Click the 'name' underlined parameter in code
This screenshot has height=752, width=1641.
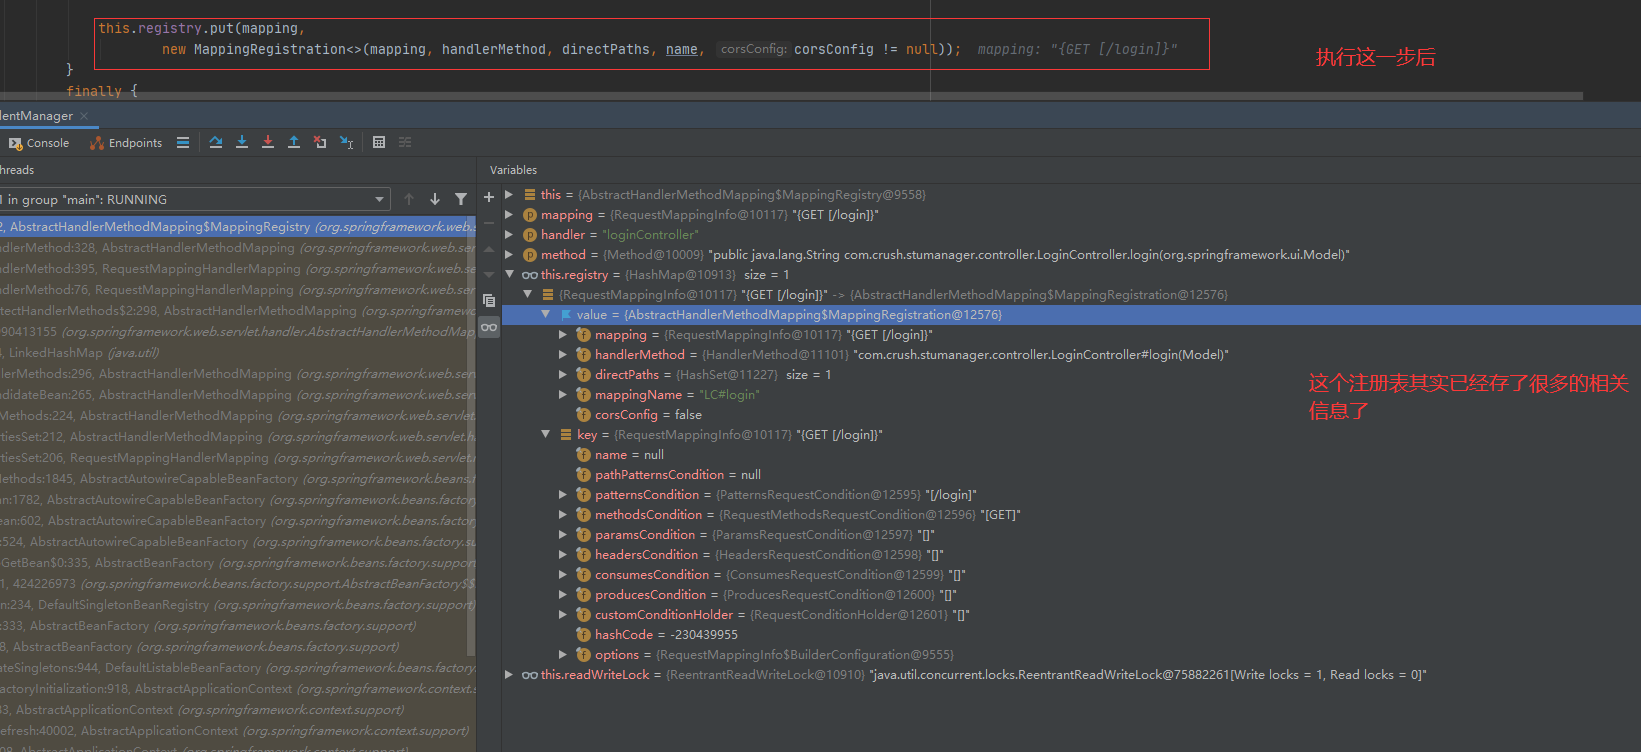682,49
